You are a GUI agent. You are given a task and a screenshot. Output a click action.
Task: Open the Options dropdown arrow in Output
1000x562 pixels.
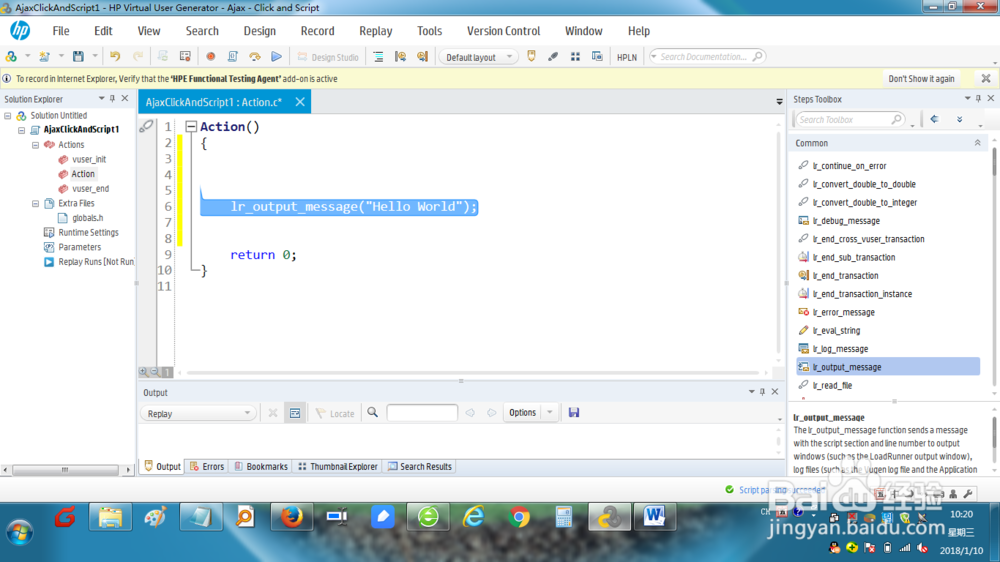point(550,413)
